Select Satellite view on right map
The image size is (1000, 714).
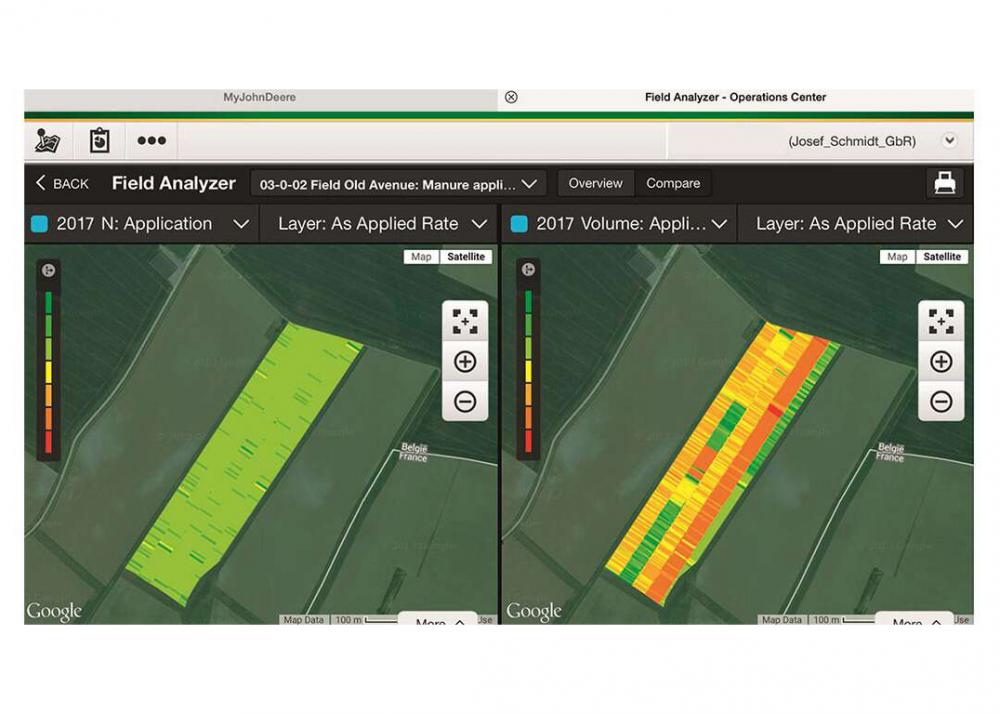(942, 256)
